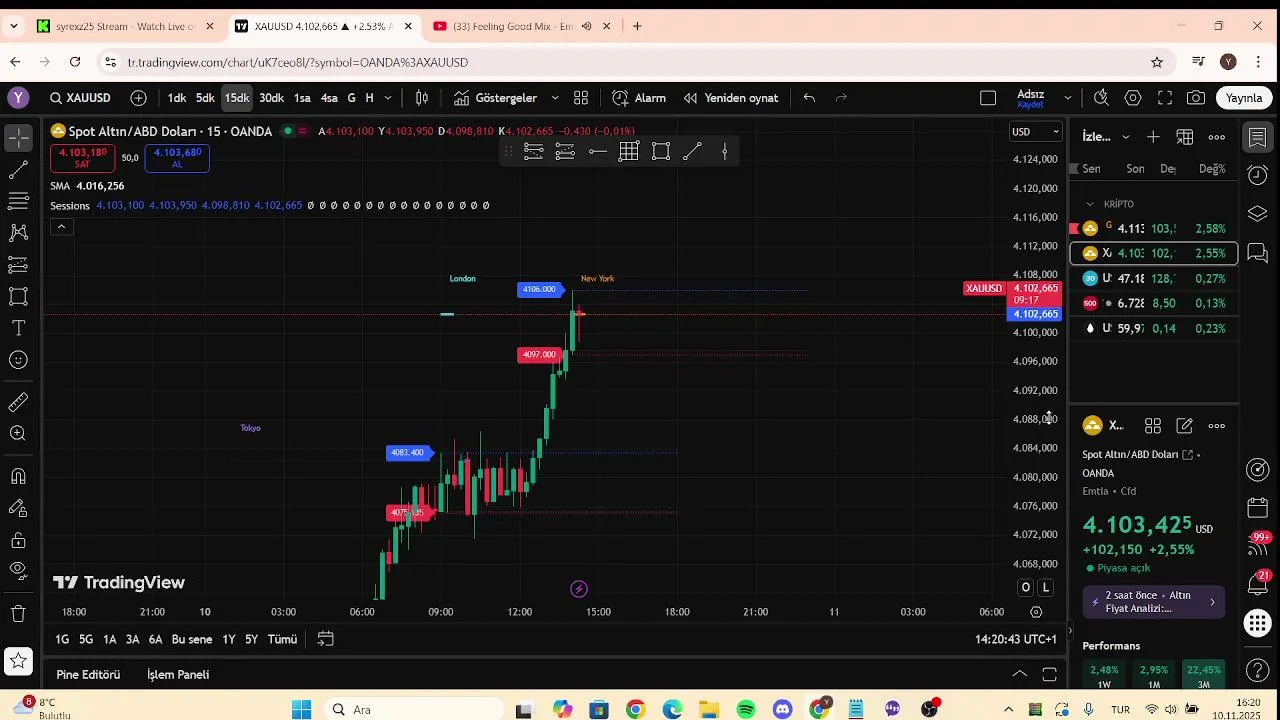Open the alerts clock icon in right sidebar

click(1258, 175)
